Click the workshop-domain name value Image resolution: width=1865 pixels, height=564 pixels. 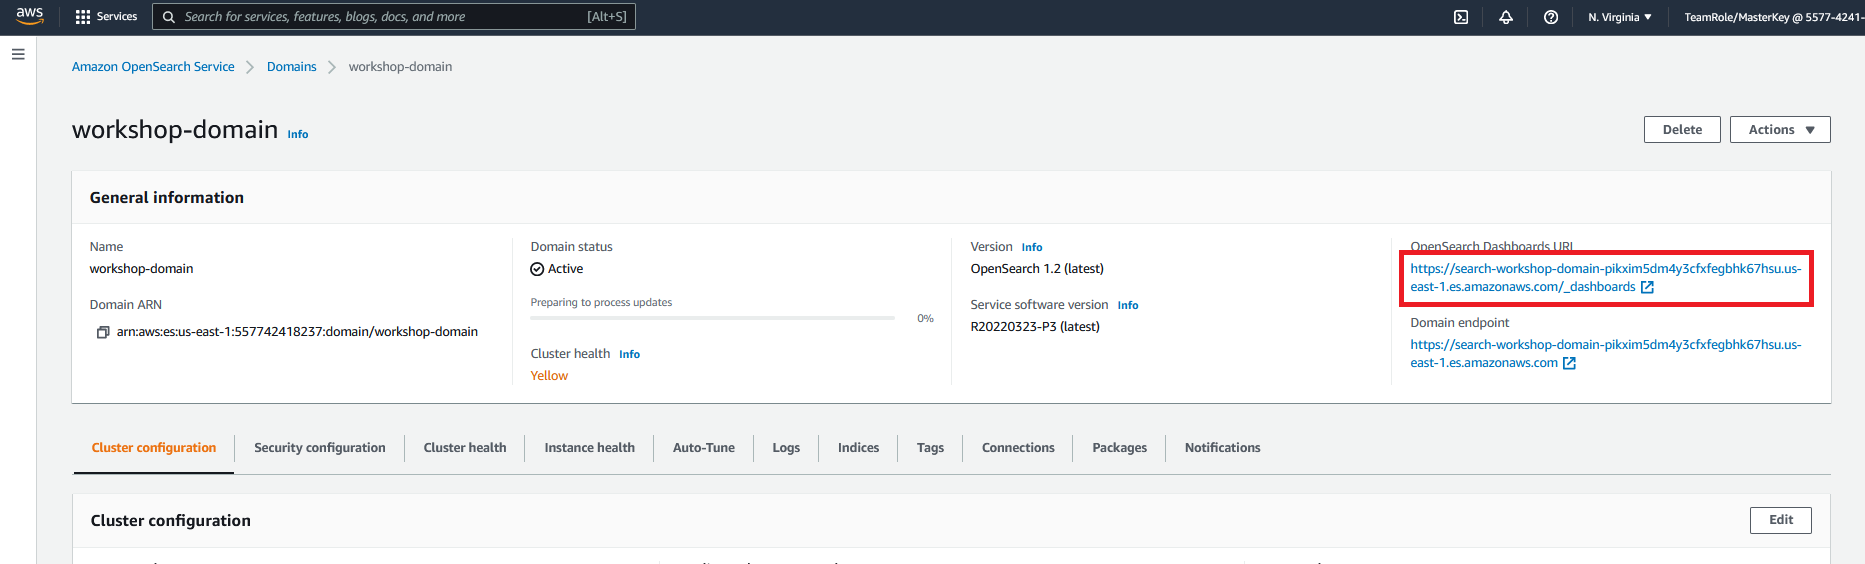pos(141,269)
